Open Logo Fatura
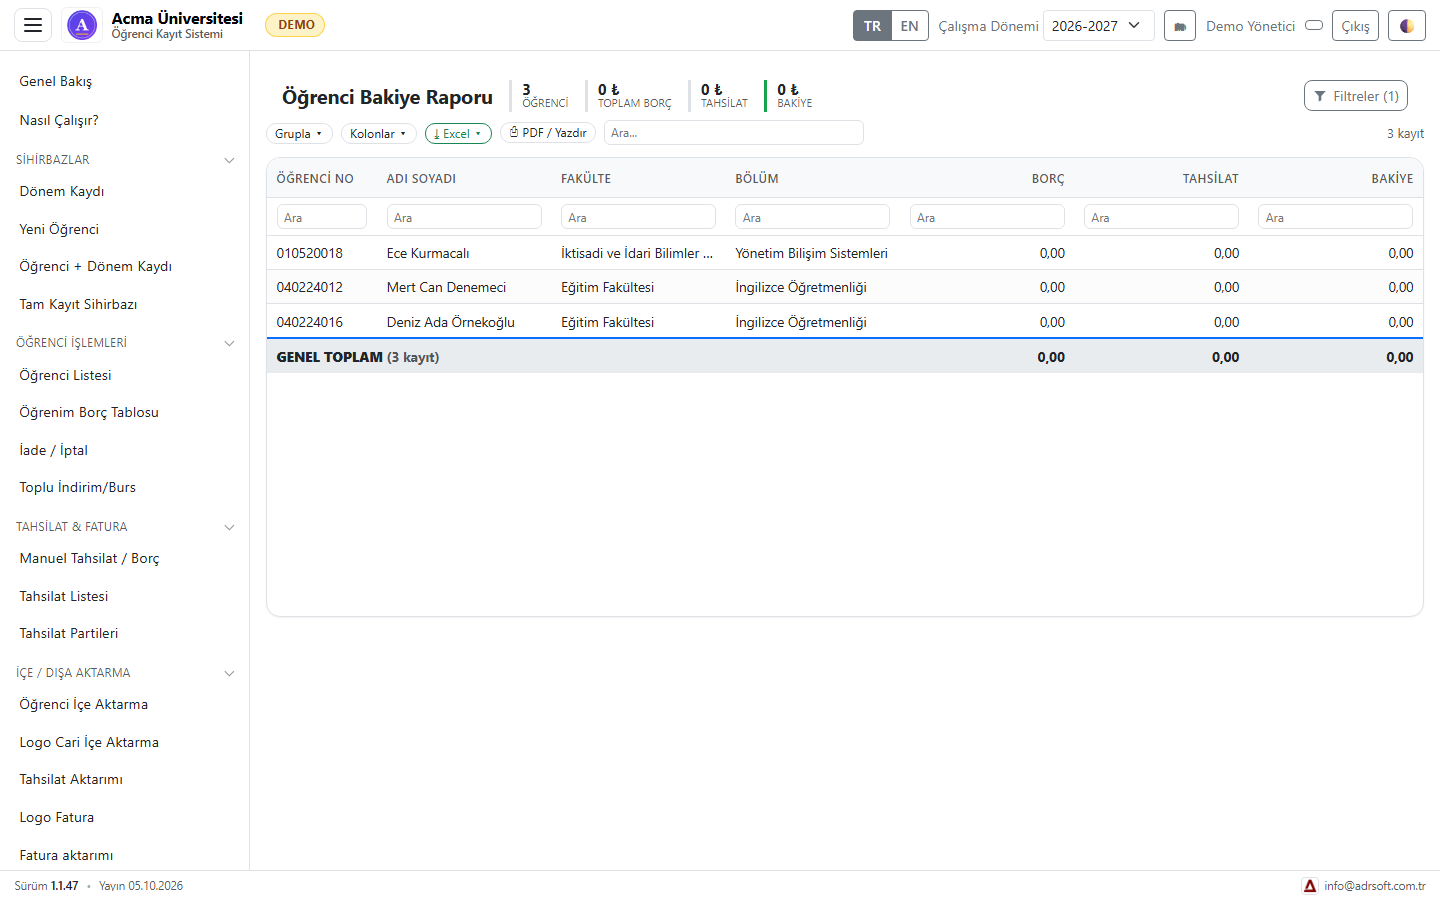1440x900 pixels. click(x=57, y=817)
